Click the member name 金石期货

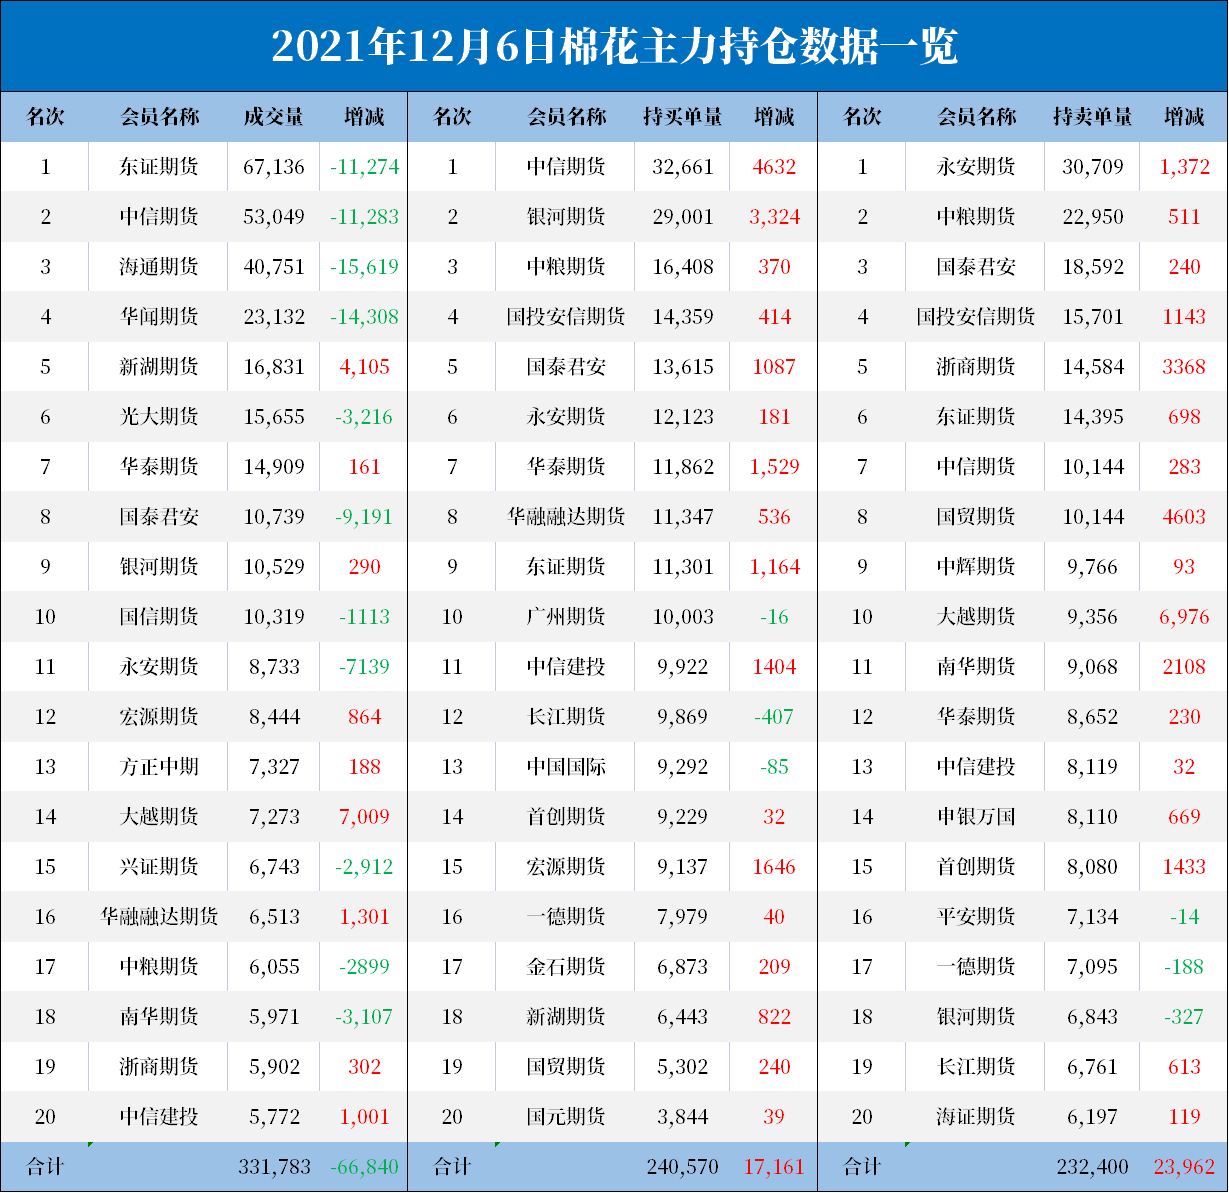point(566,967)
